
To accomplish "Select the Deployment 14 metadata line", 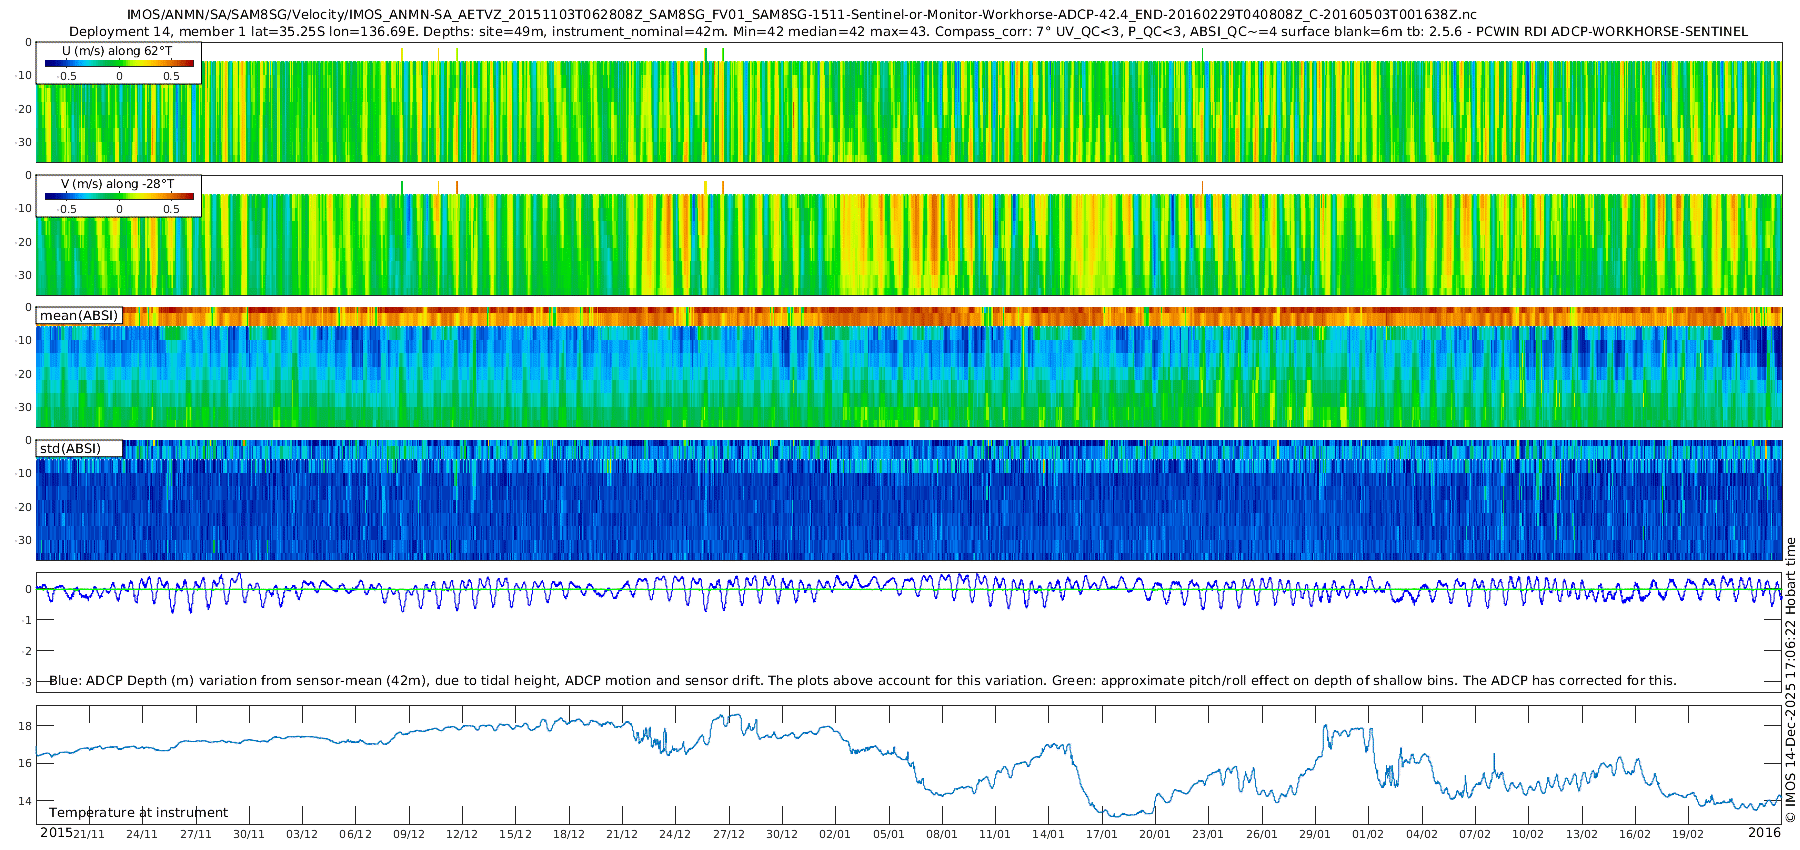I will pos(908,31).
